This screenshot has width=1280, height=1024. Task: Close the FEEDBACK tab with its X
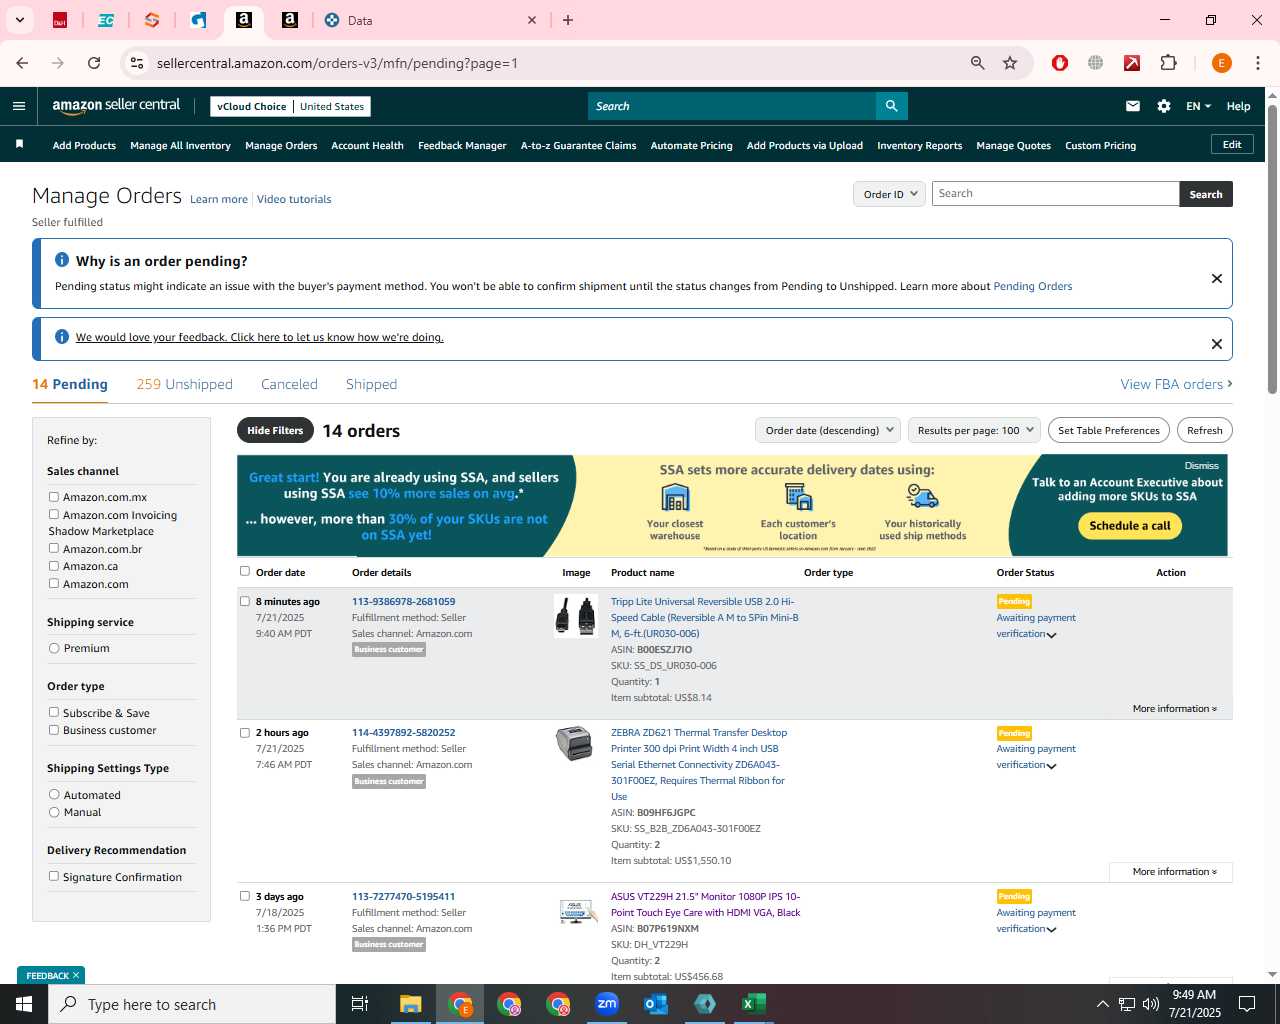click(x=76, y=975)
